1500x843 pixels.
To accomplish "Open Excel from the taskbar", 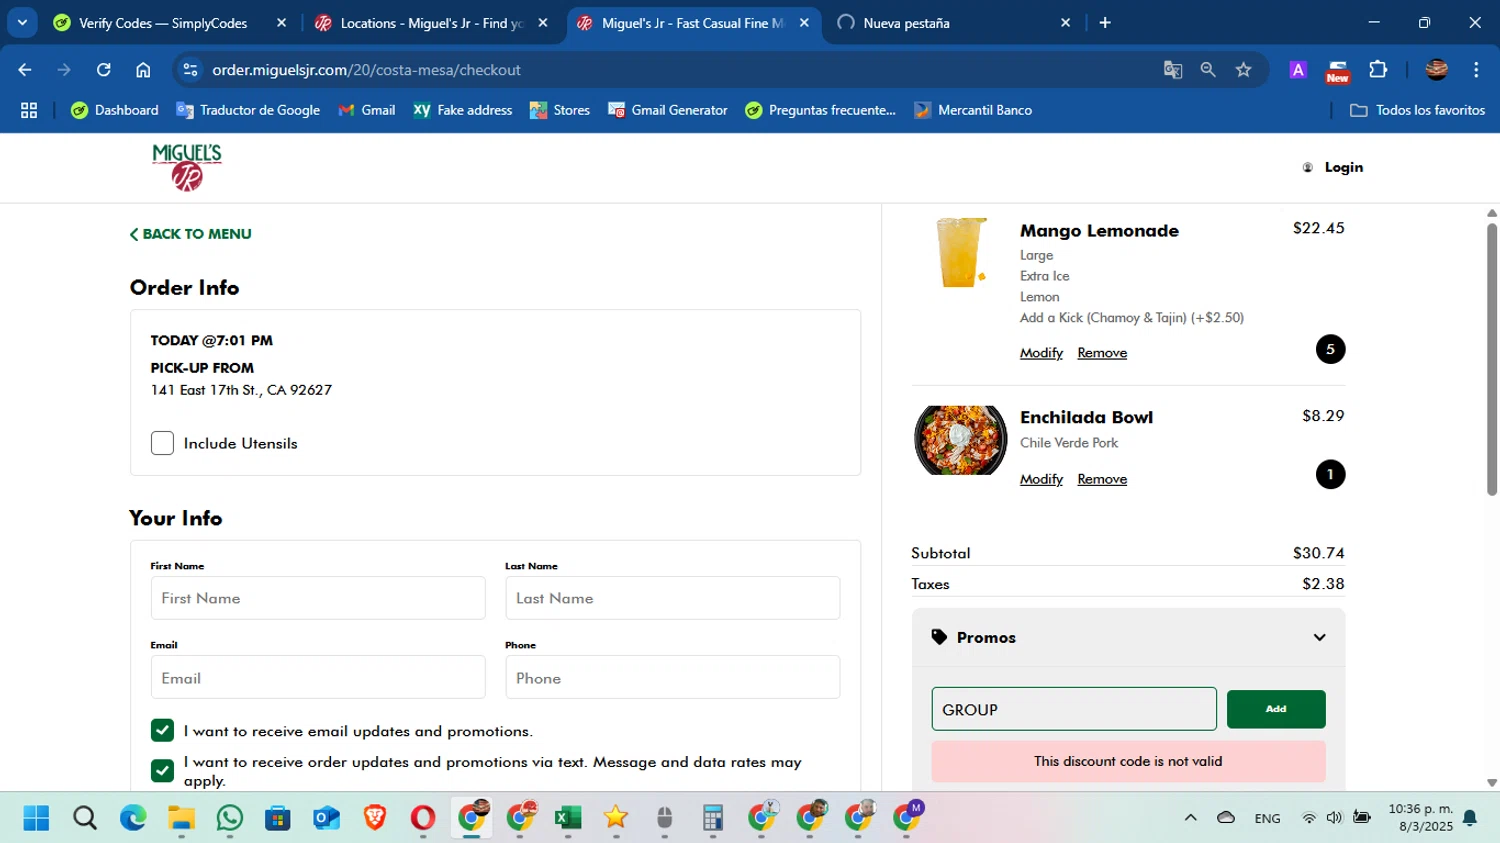I will [x=568, y=818].
